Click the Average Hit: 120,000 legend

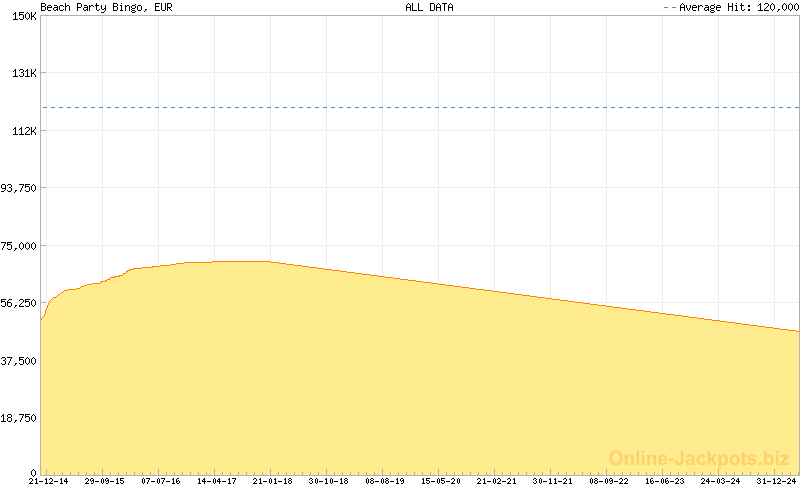point(731,7)
